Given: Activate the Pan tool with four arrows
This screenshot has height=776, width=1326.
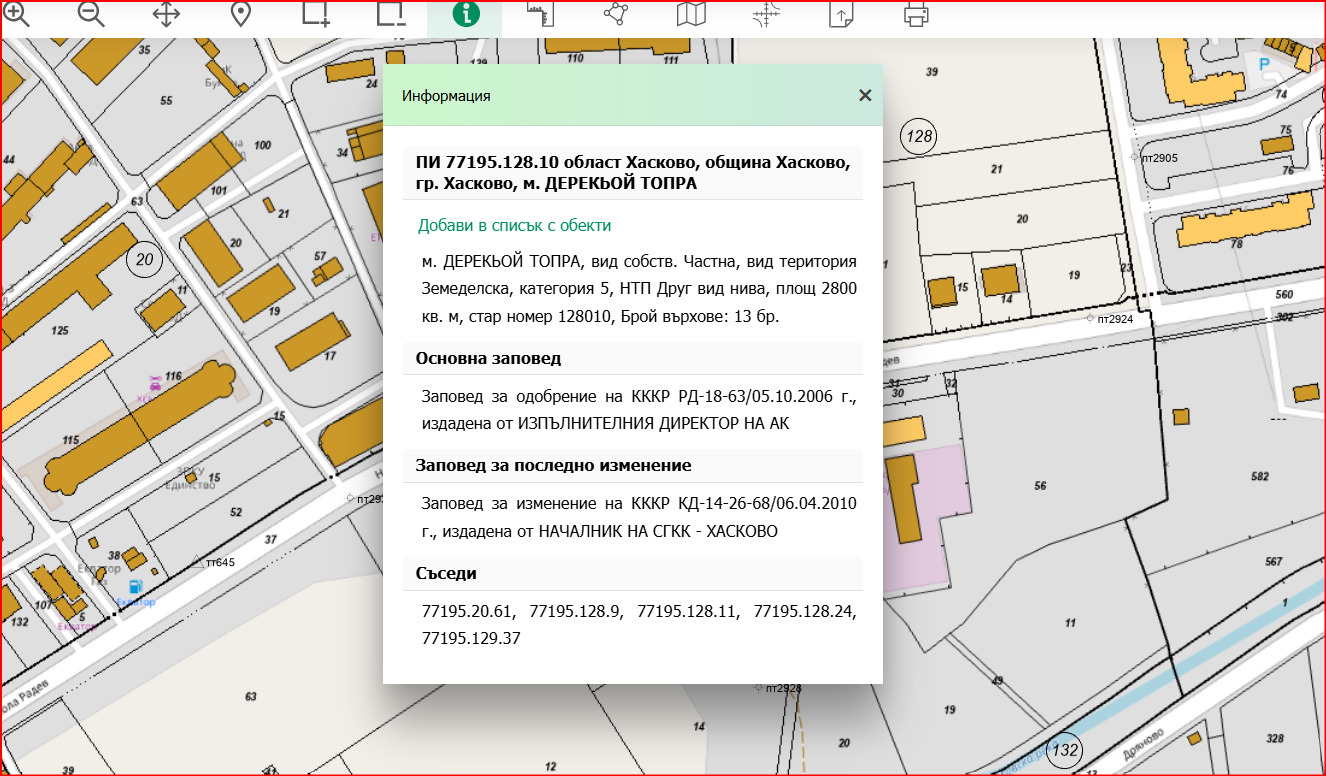Looking at the screenshot, I should tap(166, 16).
